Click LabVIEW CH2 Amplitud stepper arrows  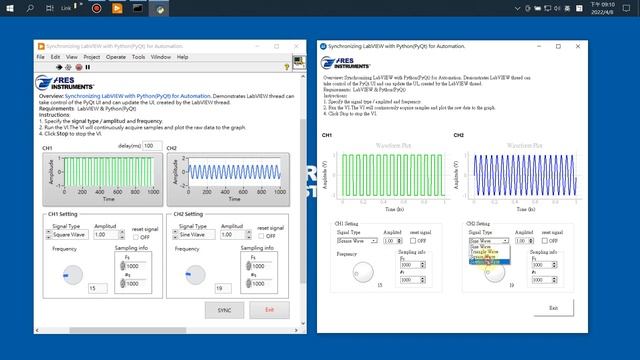point(249,235)
